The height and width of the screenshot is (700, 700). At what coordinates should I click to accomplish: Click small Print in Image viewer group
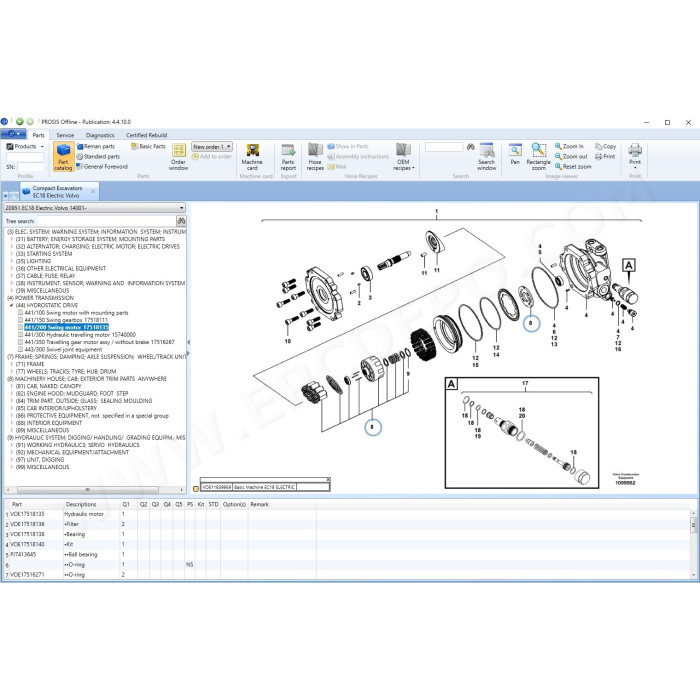coord(605,157)
